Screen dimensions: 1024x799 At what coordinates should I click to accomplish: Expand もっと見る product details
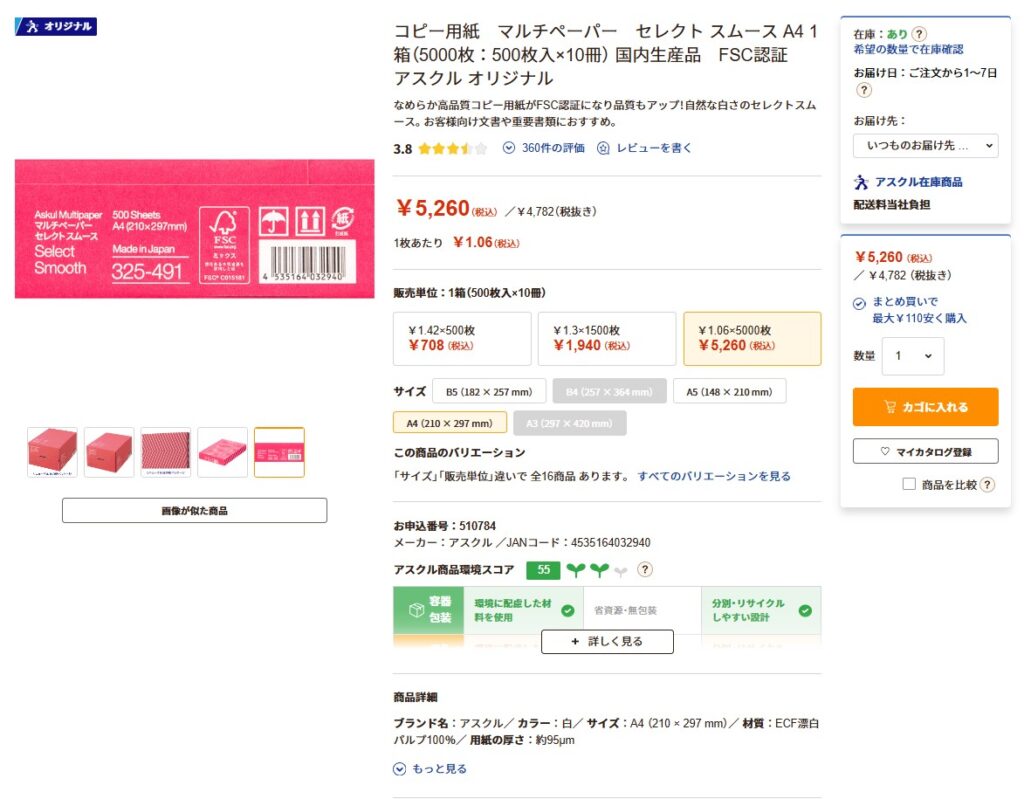[430, 769]
